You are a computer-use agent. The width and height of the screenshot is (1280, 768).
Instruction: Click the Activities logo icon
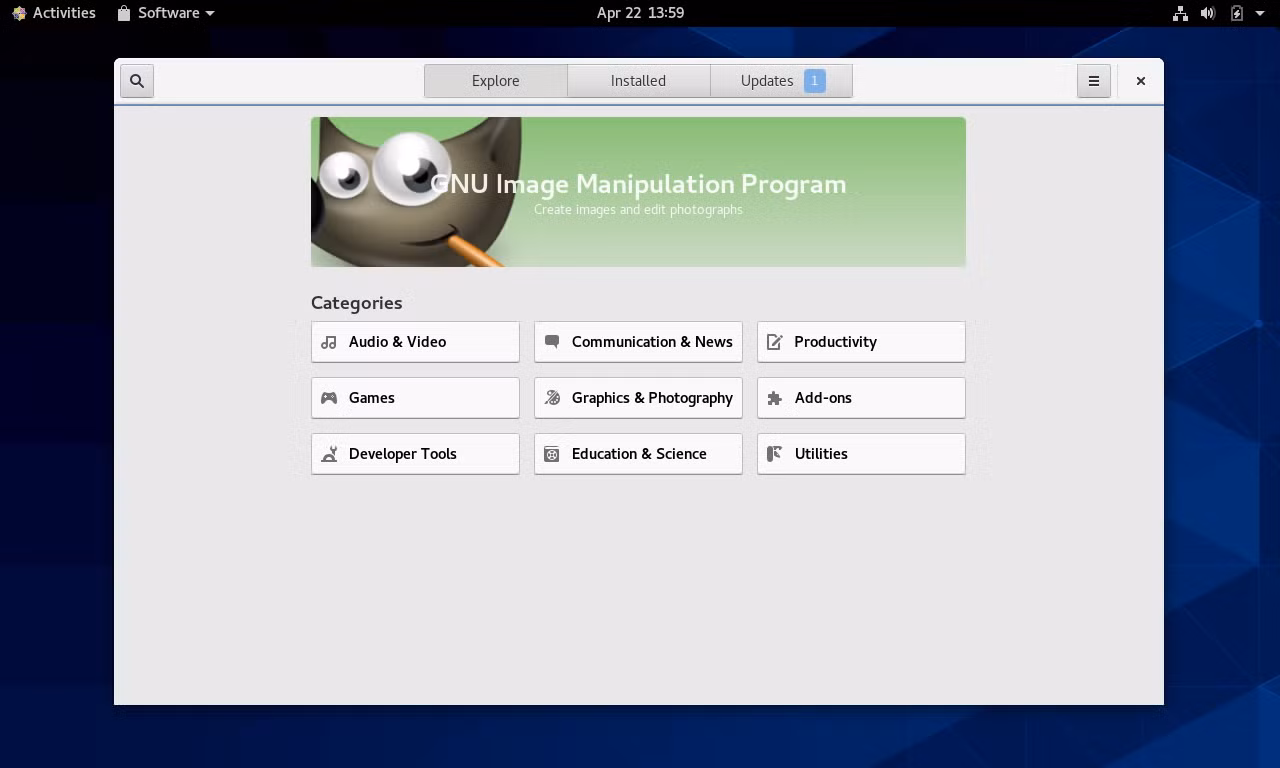pyautogui.click(x=19, y=13)
